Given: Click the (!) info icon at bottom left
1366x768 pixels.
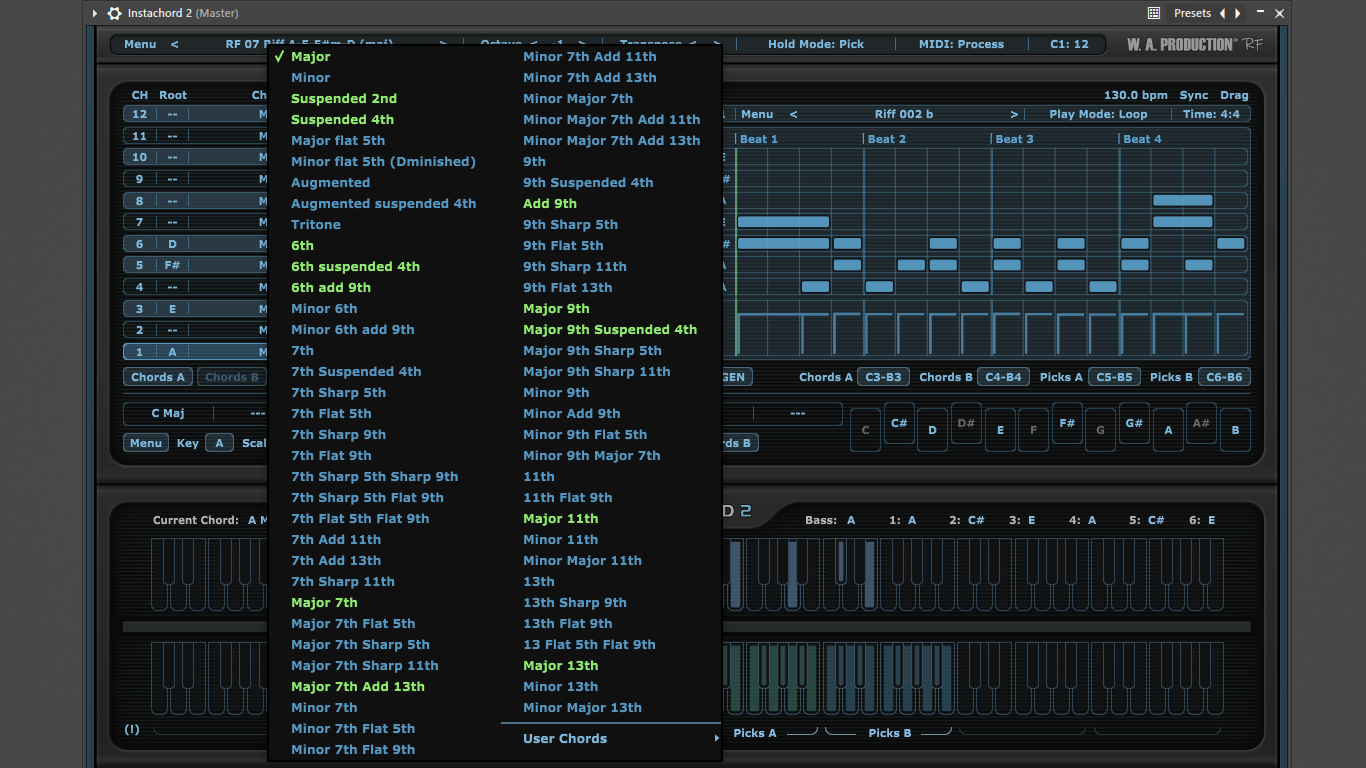Looking at the screenshot, I should (x=132, y=729).
